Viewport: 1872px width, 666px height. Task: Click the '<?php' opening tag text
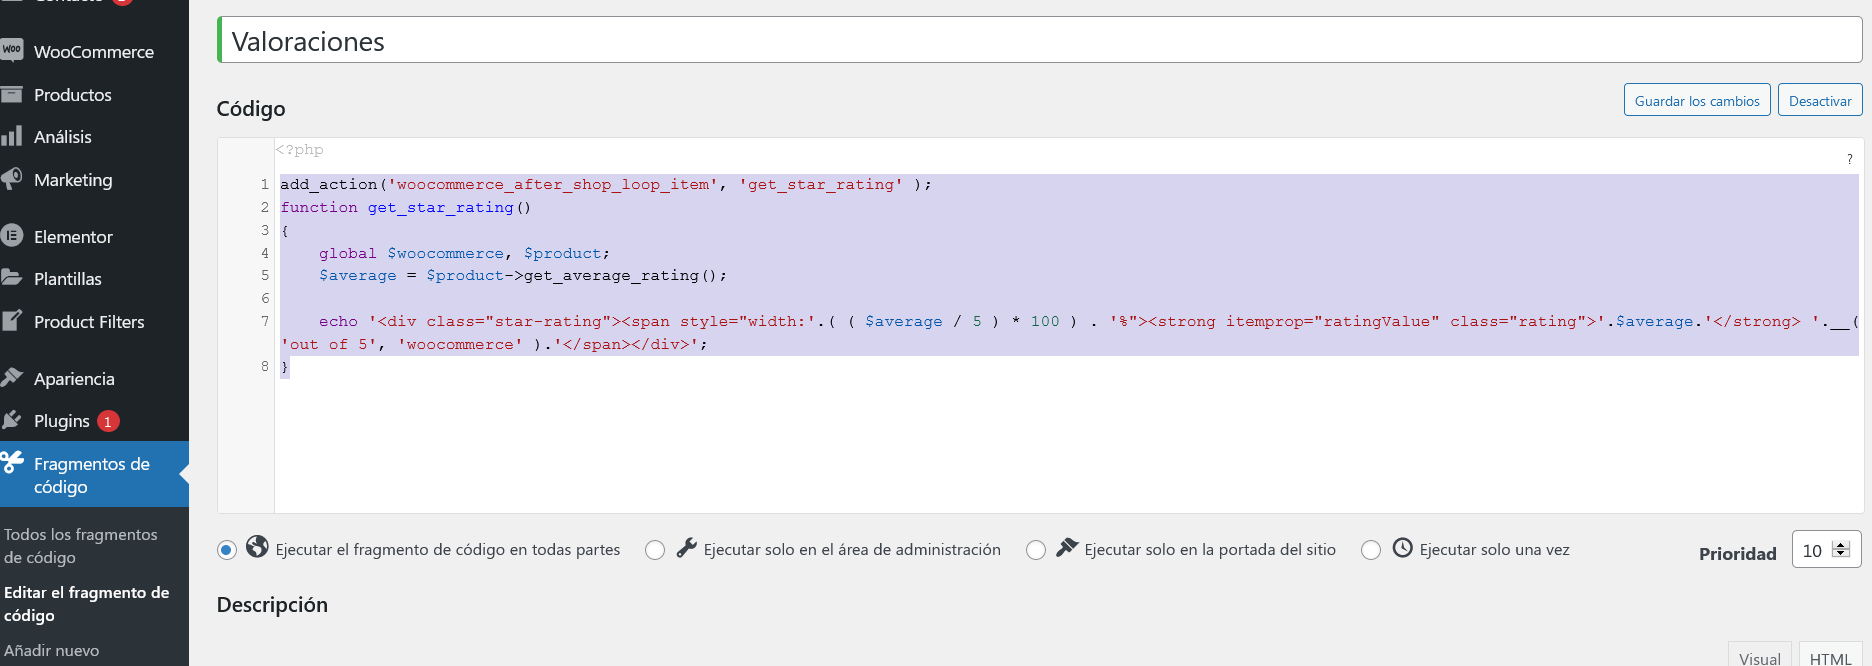(x=300, y=150)
